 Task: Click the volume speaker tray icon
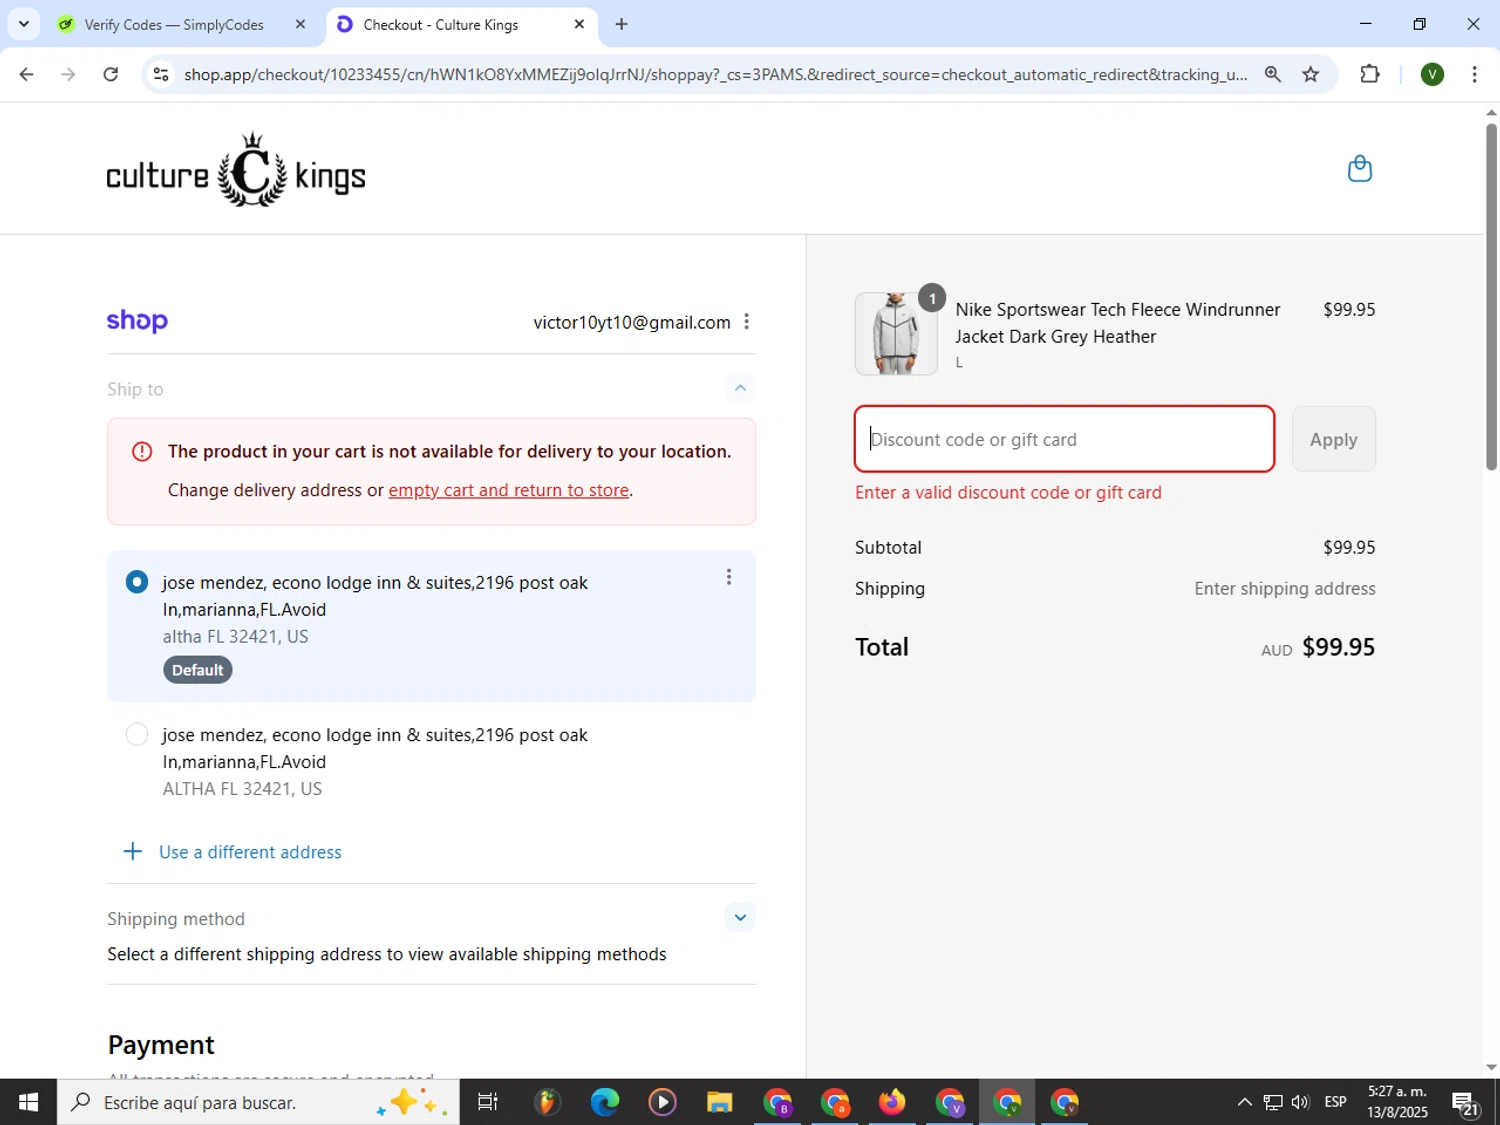click(x=1300, y=1102)
